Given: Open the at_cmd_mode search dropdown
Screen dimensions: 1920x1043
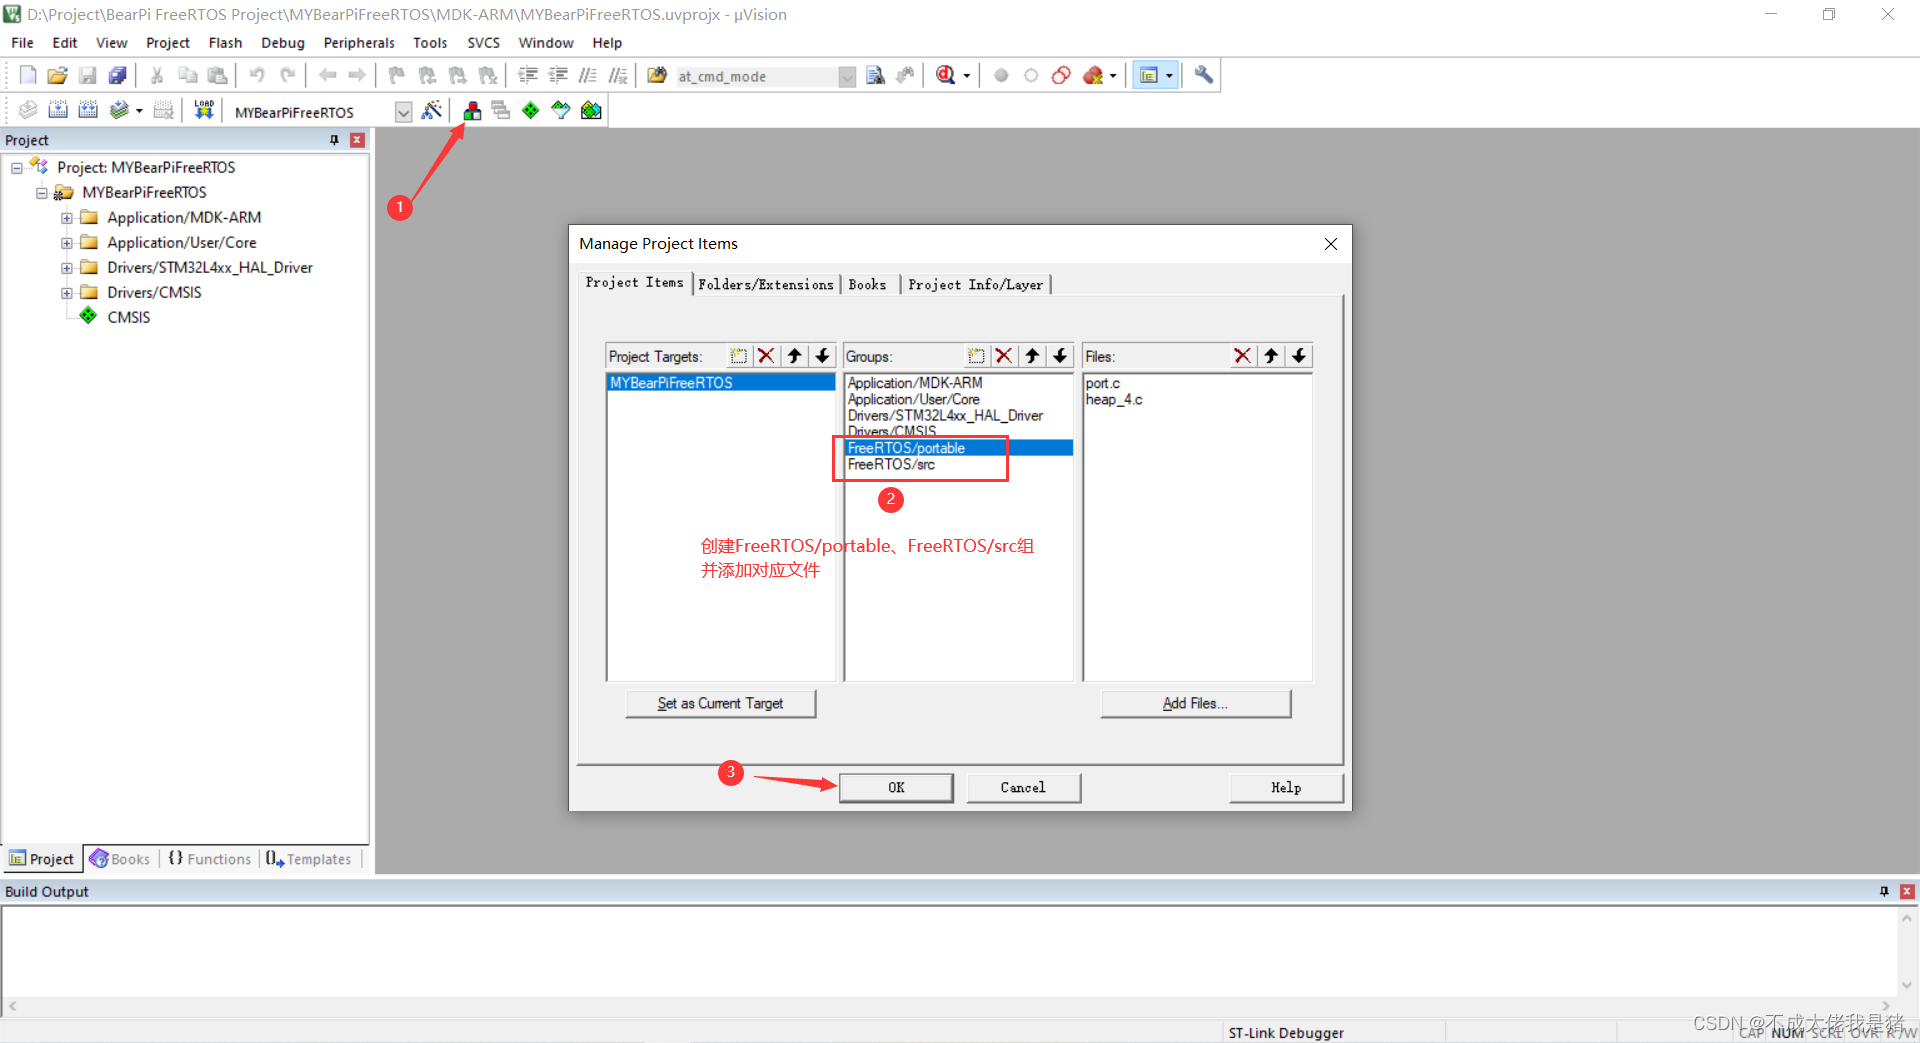Looking at the screenshot, I should point(847,77).
